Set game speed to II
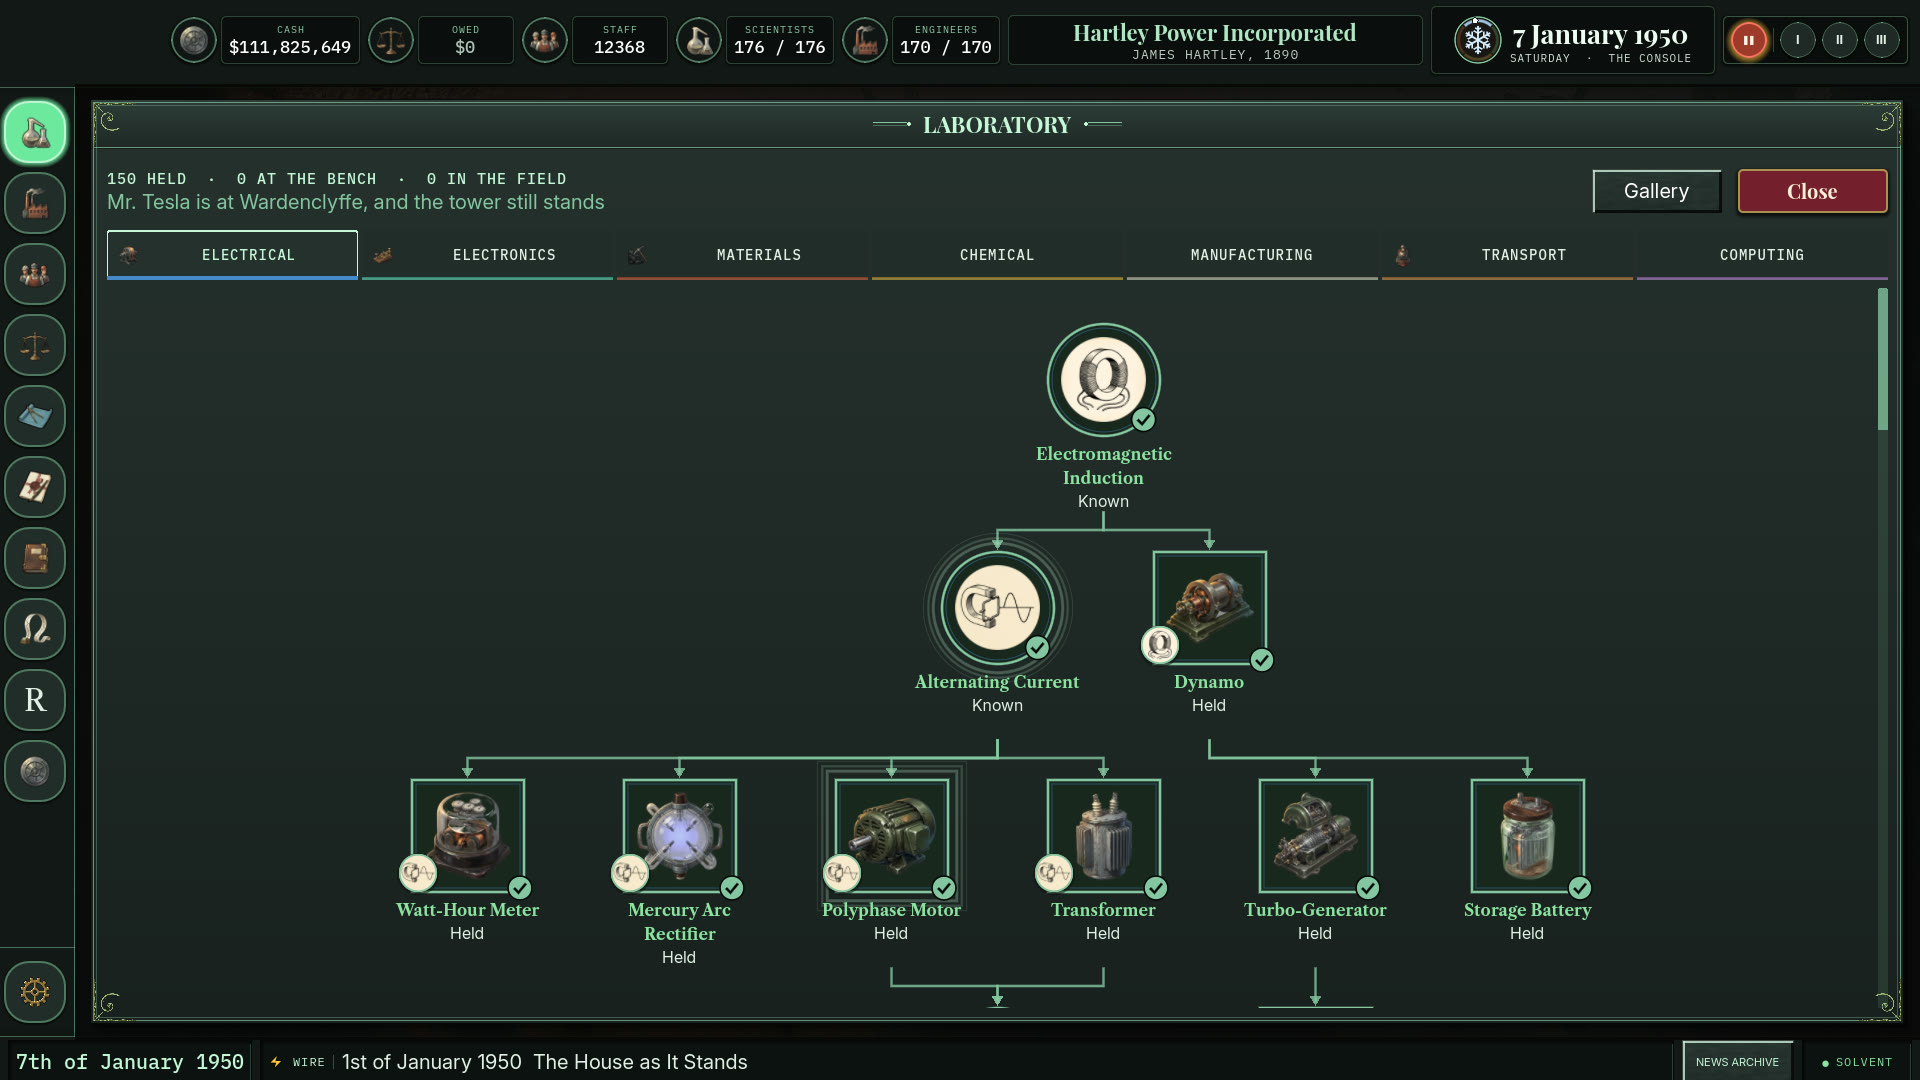The image size is (1920, 1080). tap(1839, 40)
